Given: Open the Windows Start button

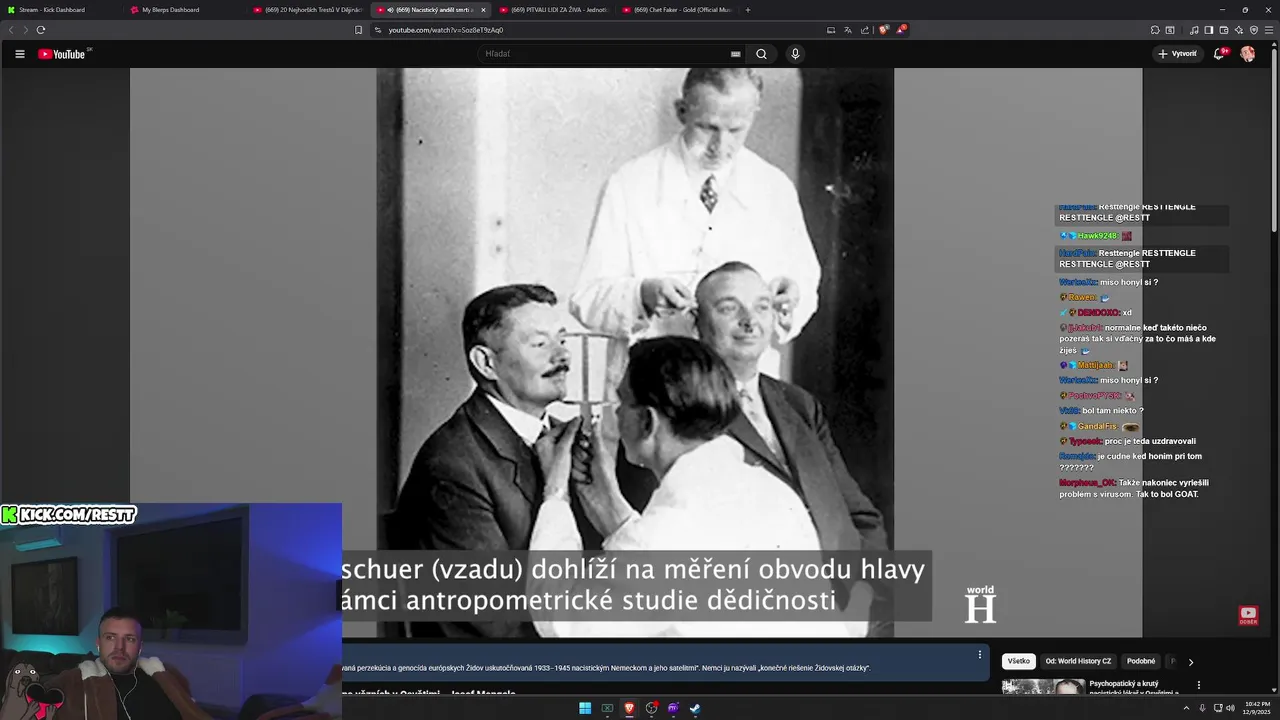Looking at the screenshot, I should [x=585, y=708].
